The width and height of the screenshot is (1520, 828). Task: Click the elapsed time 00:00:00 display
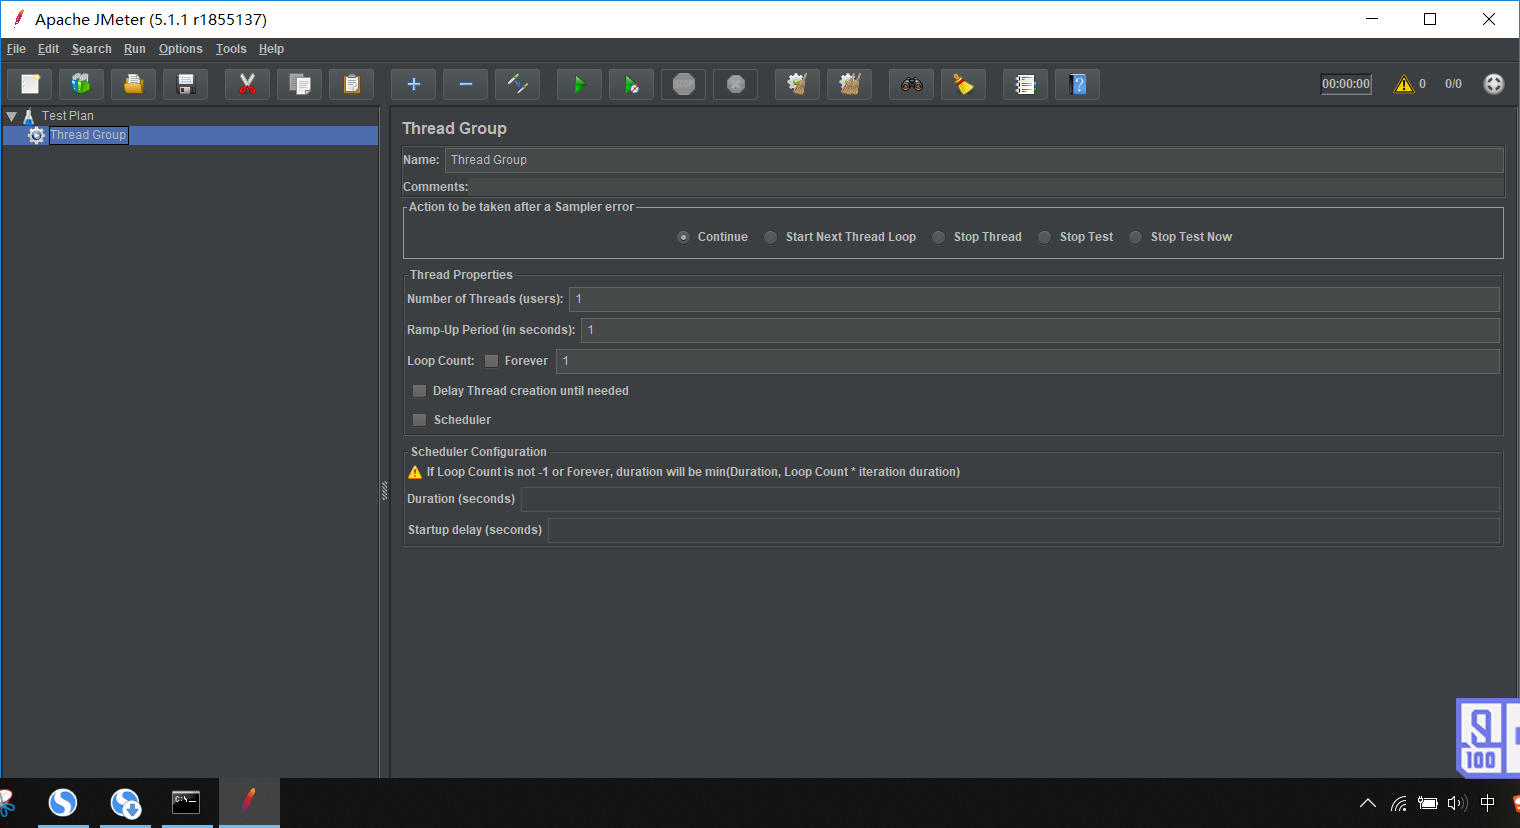click(x=1346, y=84)
